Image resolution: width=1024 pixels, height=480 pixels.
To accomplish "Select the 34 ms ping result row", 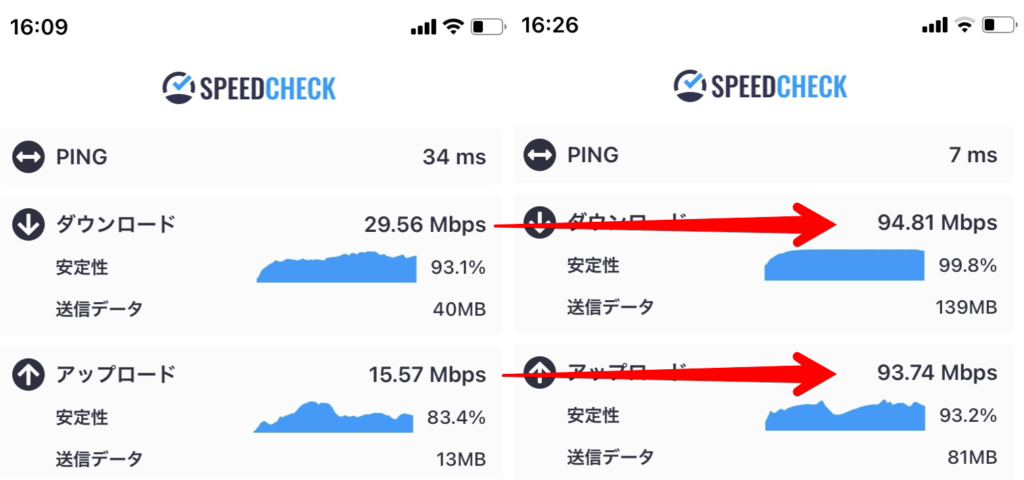I will coord(251,157).
